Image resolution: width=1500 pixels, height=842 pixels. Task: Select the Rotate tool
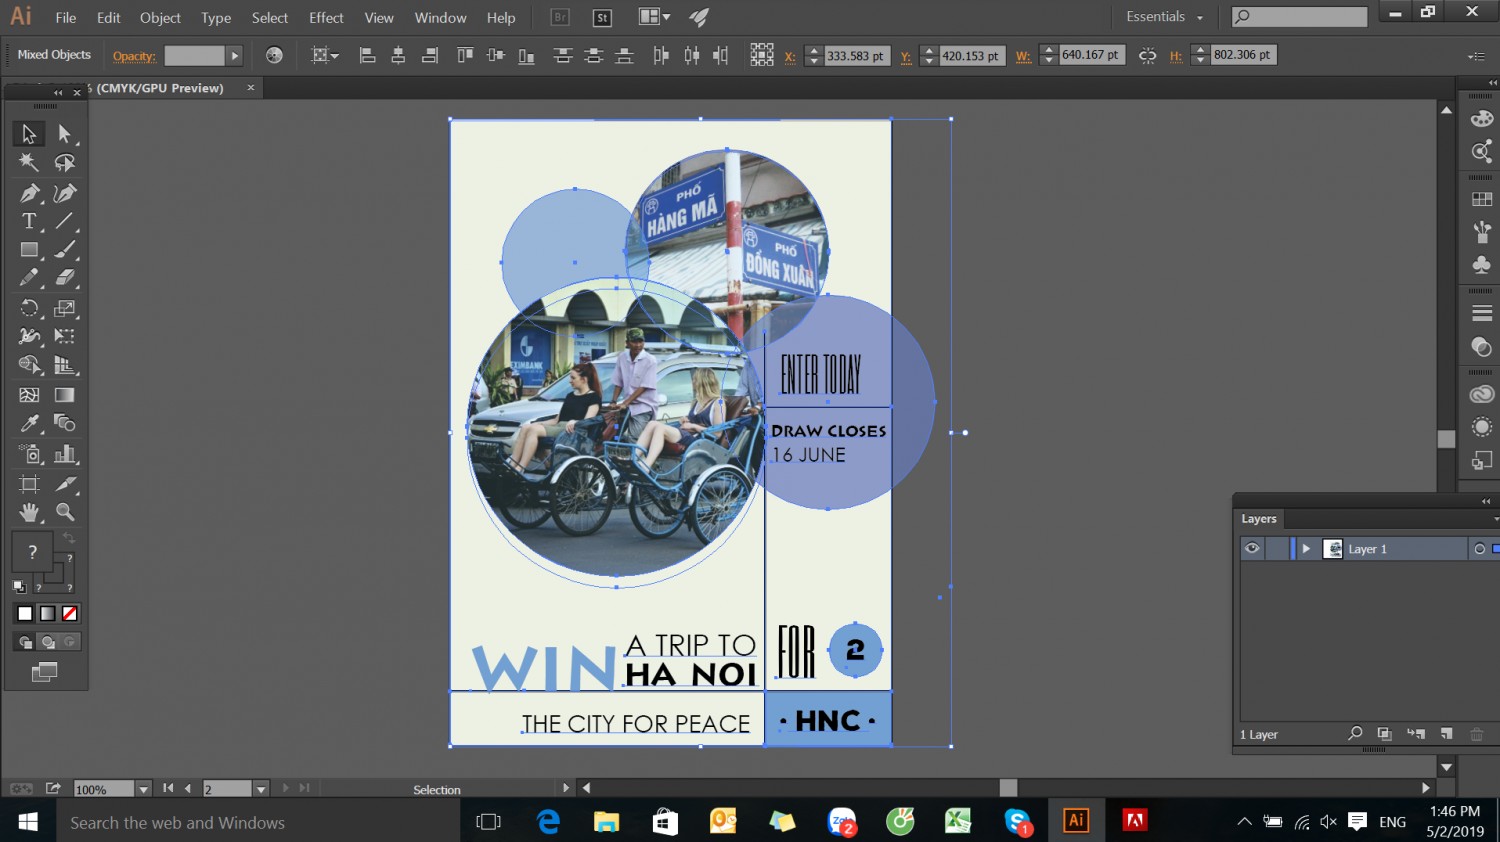(29, 308)
